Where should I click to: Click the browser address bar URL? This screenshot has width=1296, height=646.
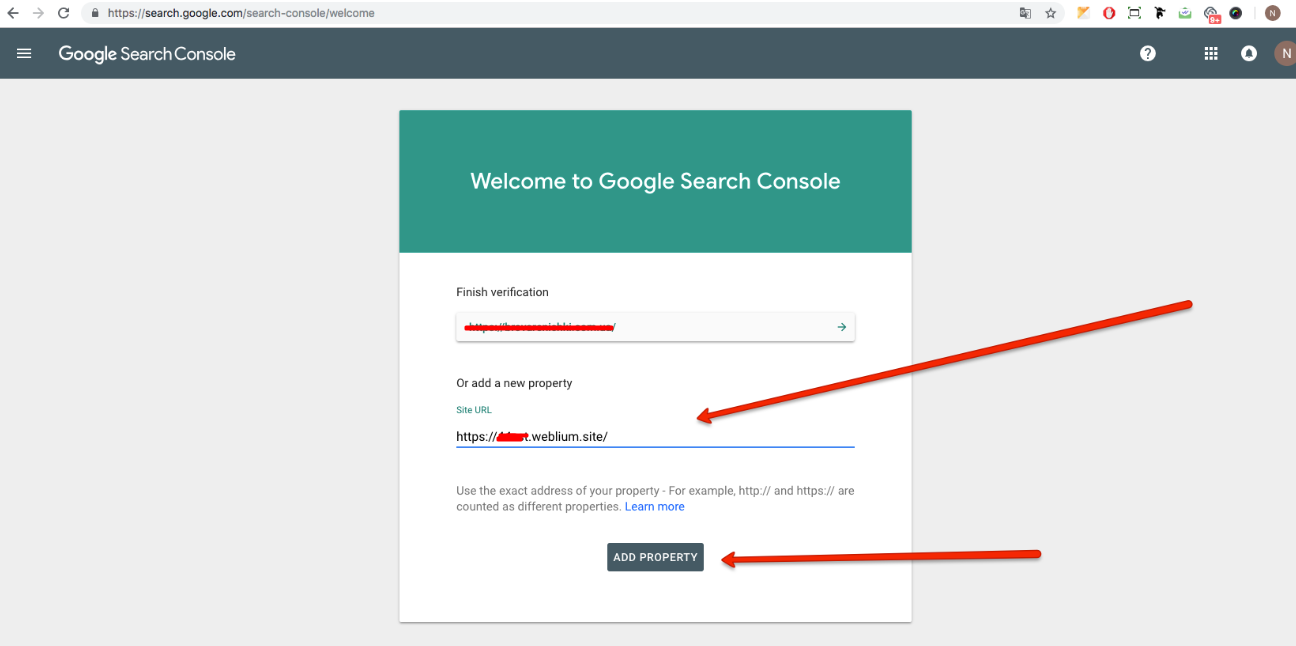(241, 13)
